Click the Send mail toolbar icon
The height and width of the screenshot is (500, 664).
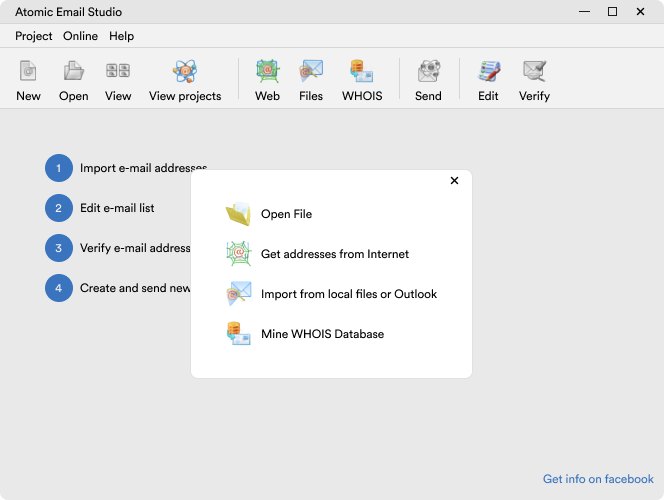point(428,72)
